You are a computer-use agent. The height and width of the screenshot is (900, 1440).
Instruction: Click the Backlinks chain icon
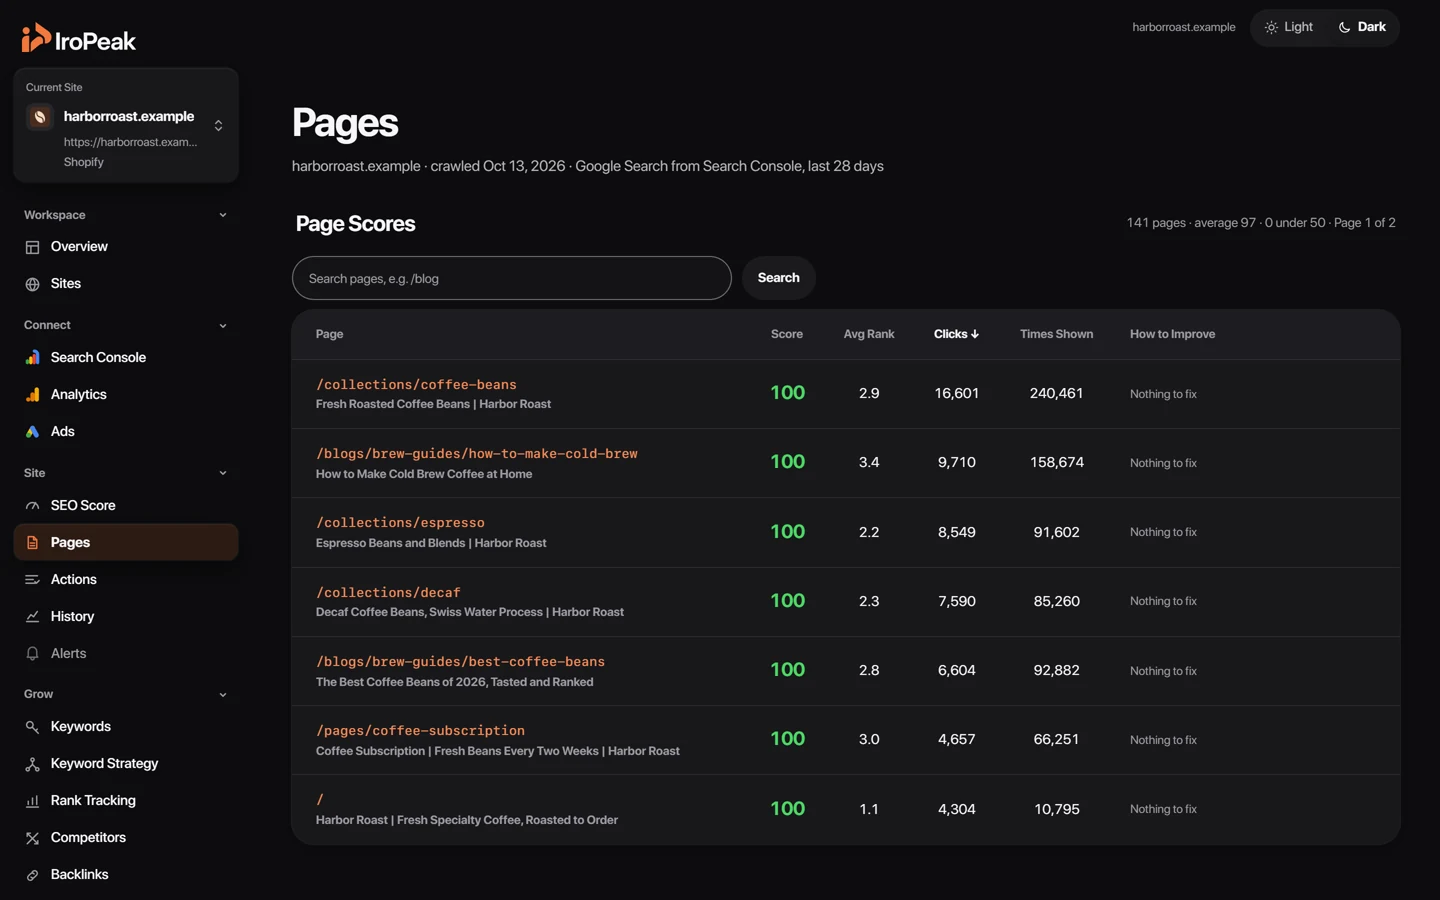click(32, 875)
